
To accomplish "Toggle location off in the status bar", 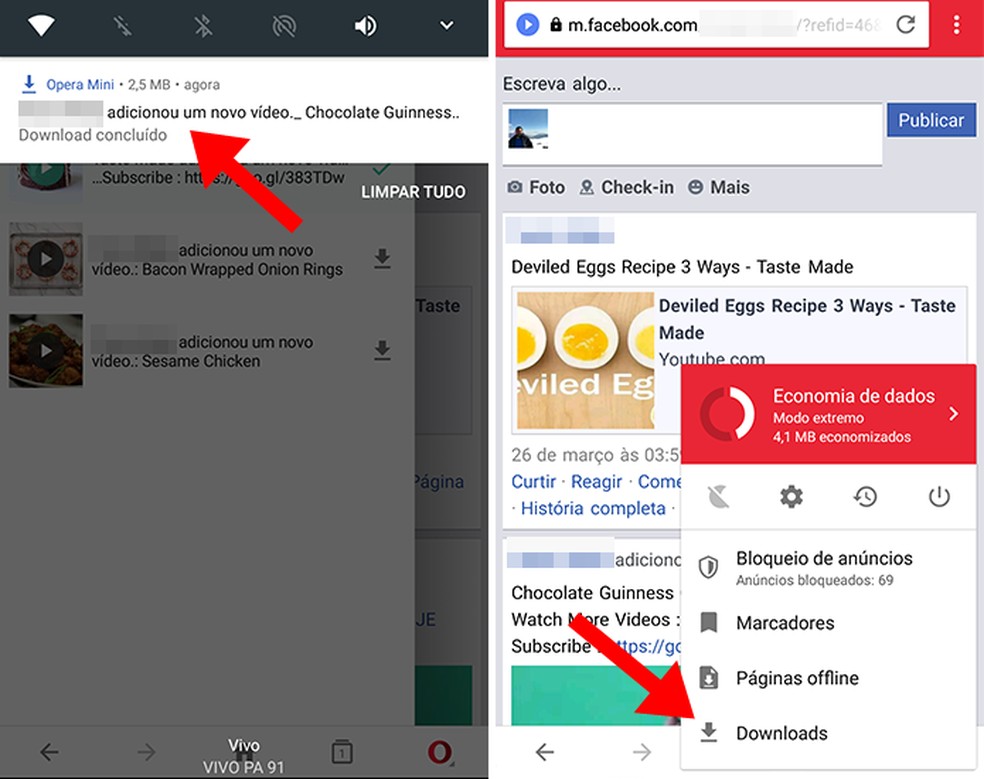I will (284, 27).
